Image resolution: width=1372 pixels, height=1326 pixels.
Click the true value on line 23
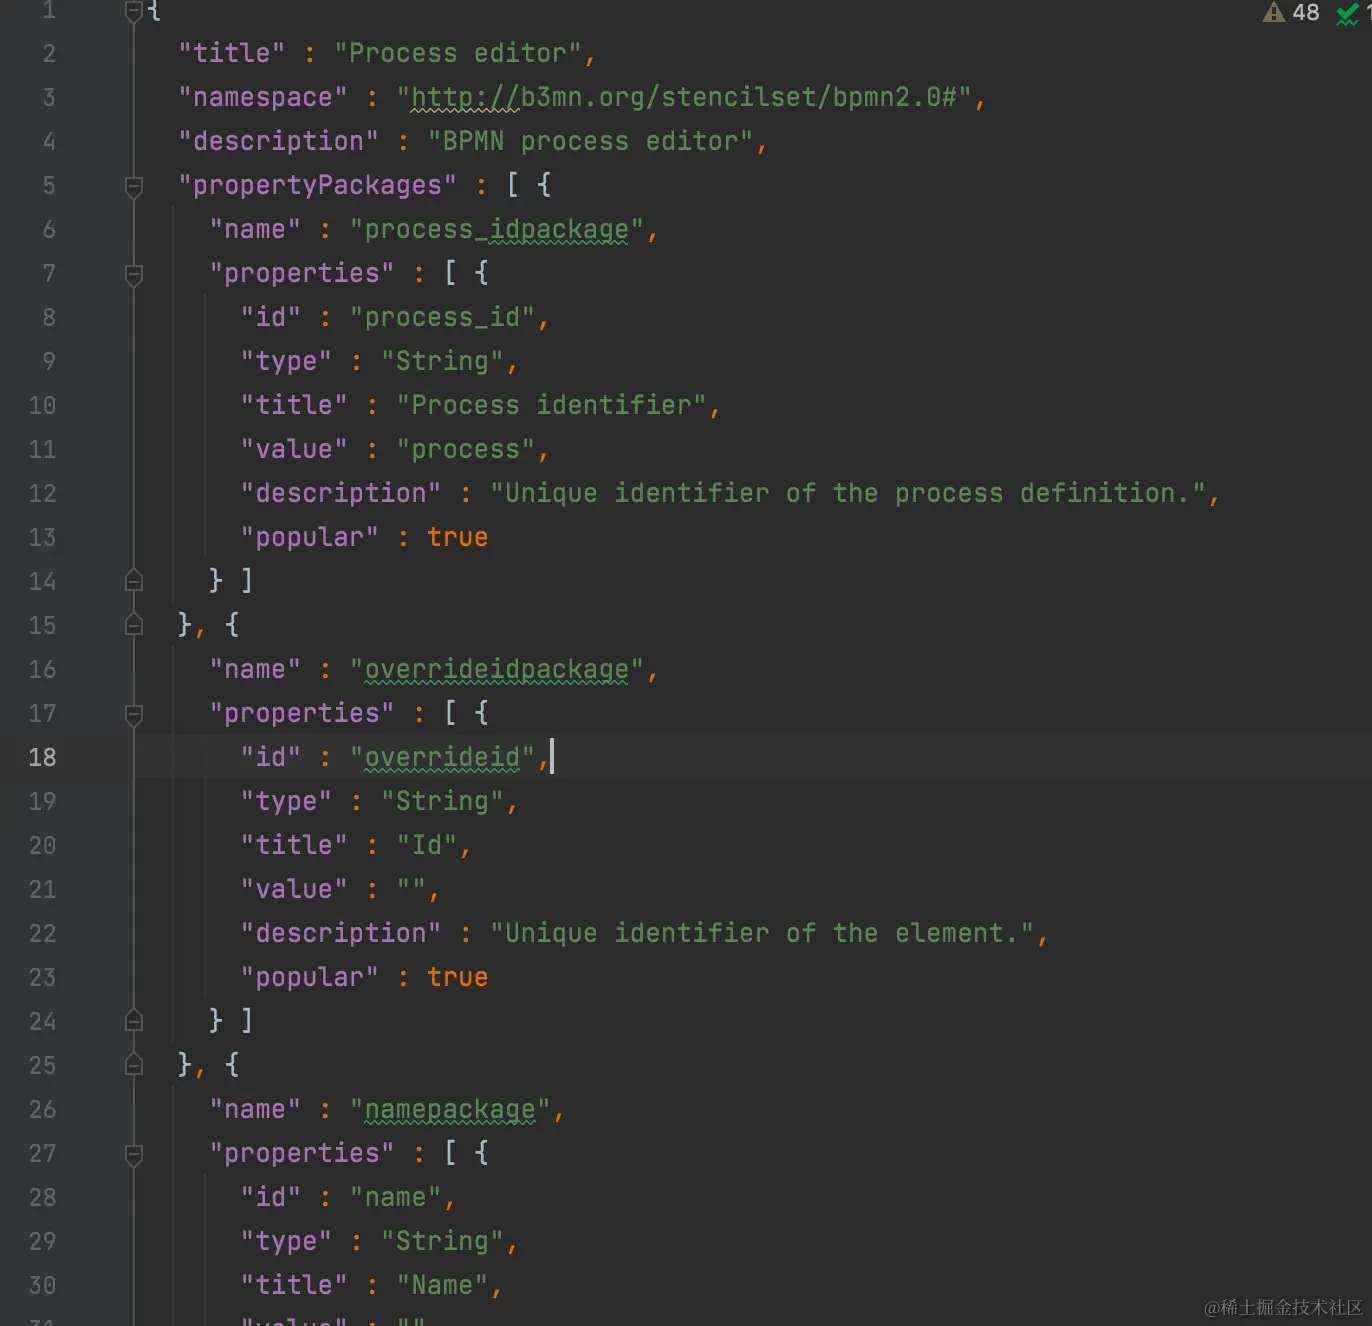[x=458, y=977]
